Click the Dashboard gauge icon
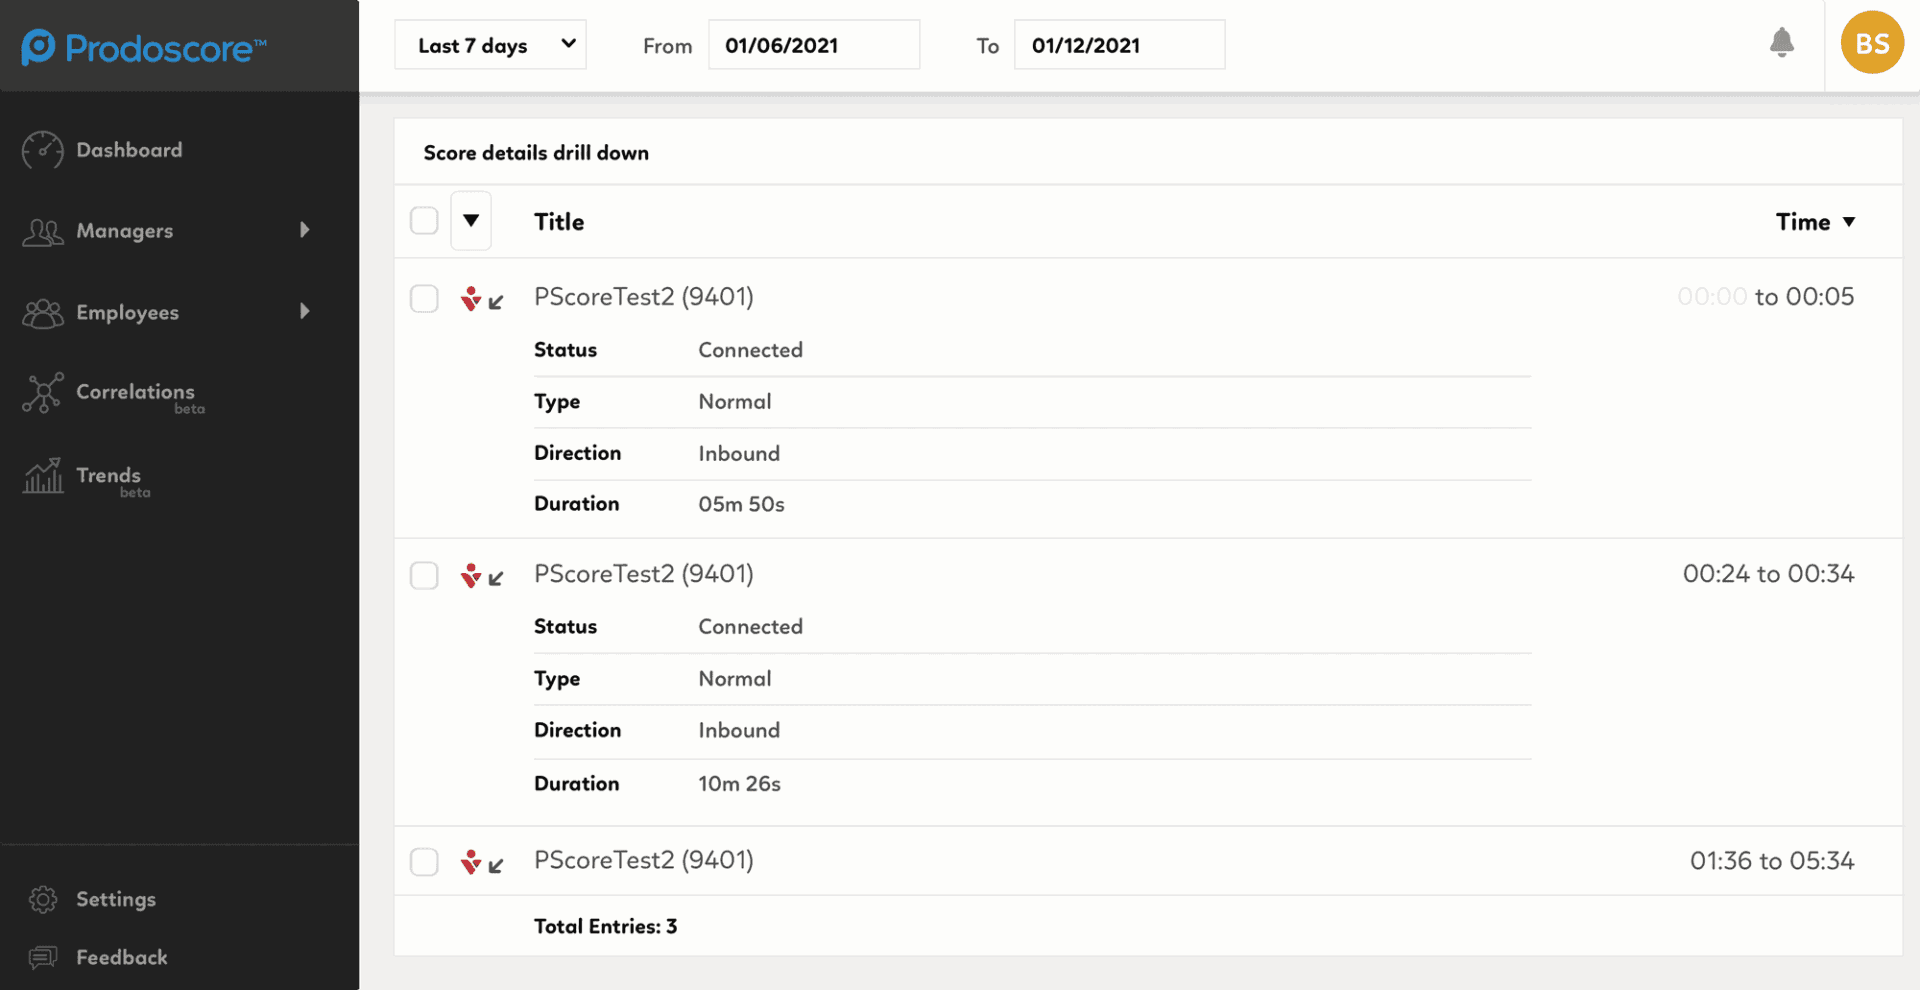1920x990 pixels. 43,150
